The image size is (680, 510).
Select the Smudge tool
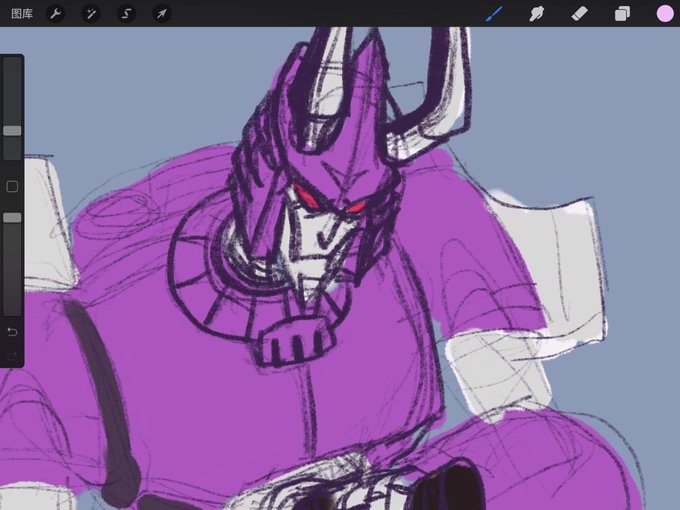click(x=536, y=14)
